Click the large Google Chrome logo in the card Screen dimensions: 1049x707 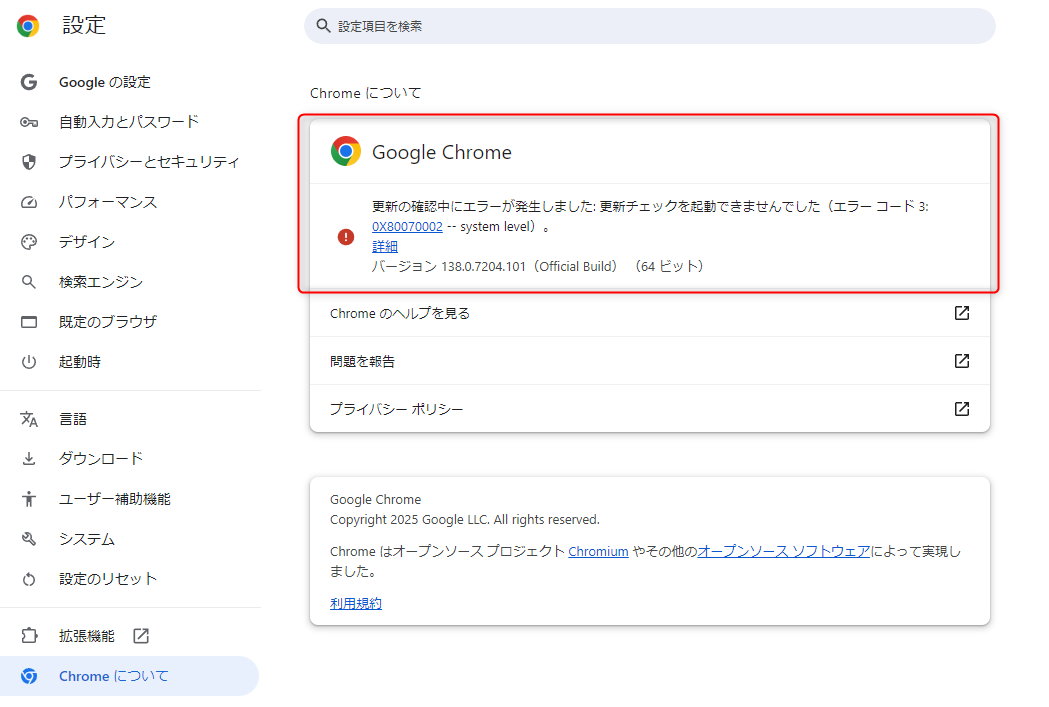point(346,152)
